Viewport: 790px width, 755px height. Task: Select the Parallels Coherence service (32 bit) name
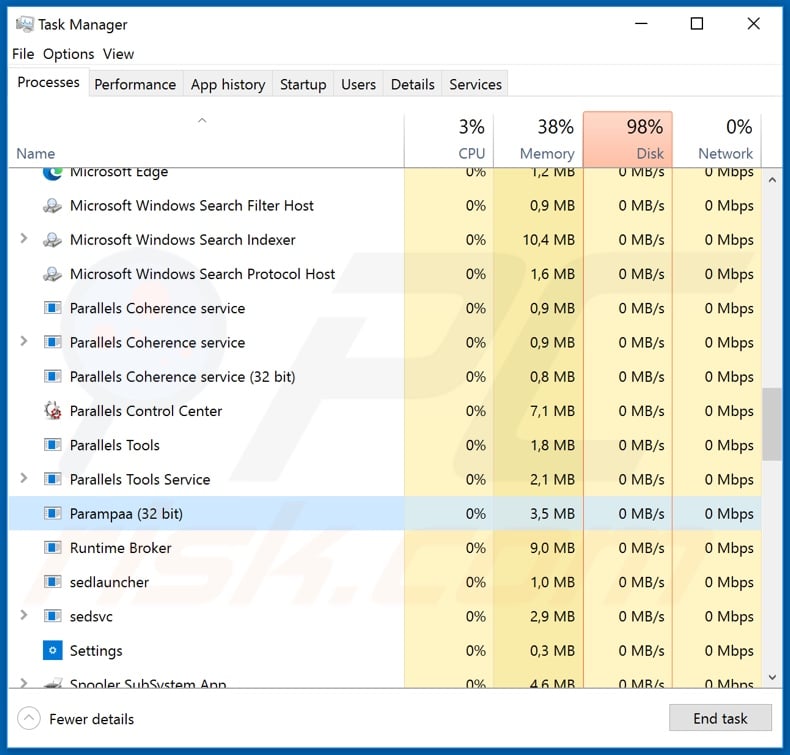(x=182, y=377)
